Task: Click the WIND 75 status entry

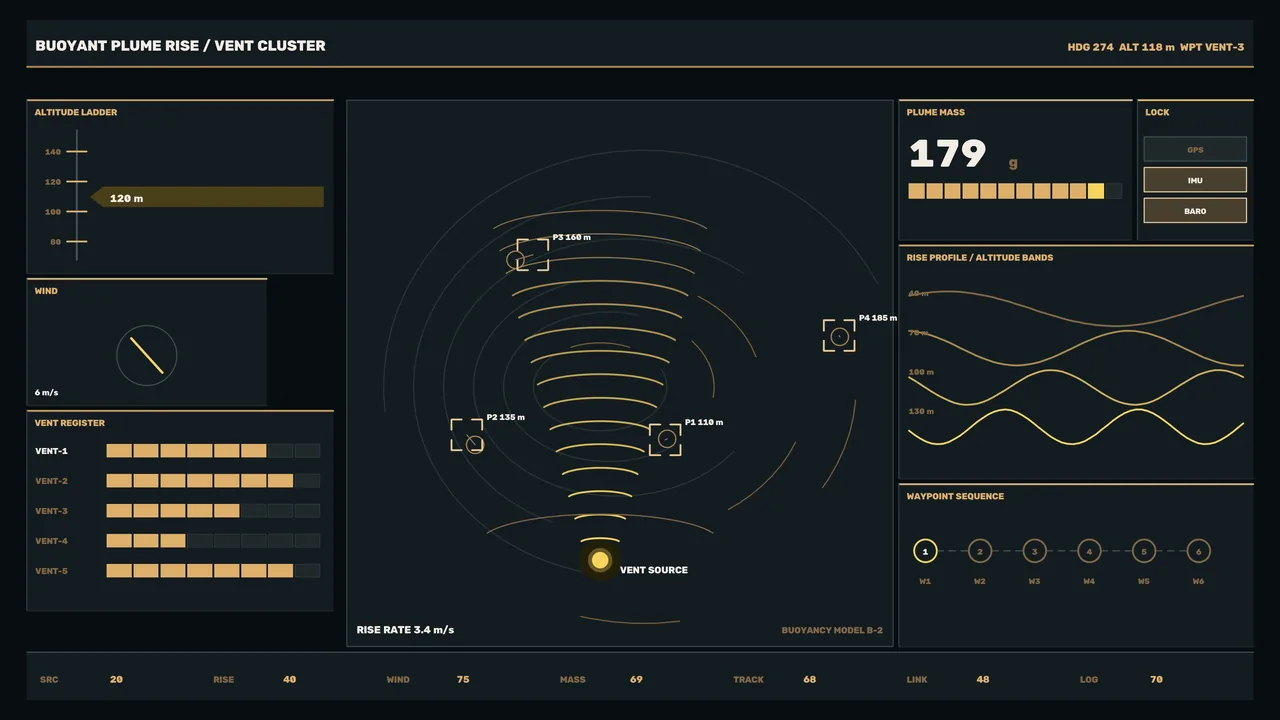Action: pyautogui.click(x=428, y=679)
